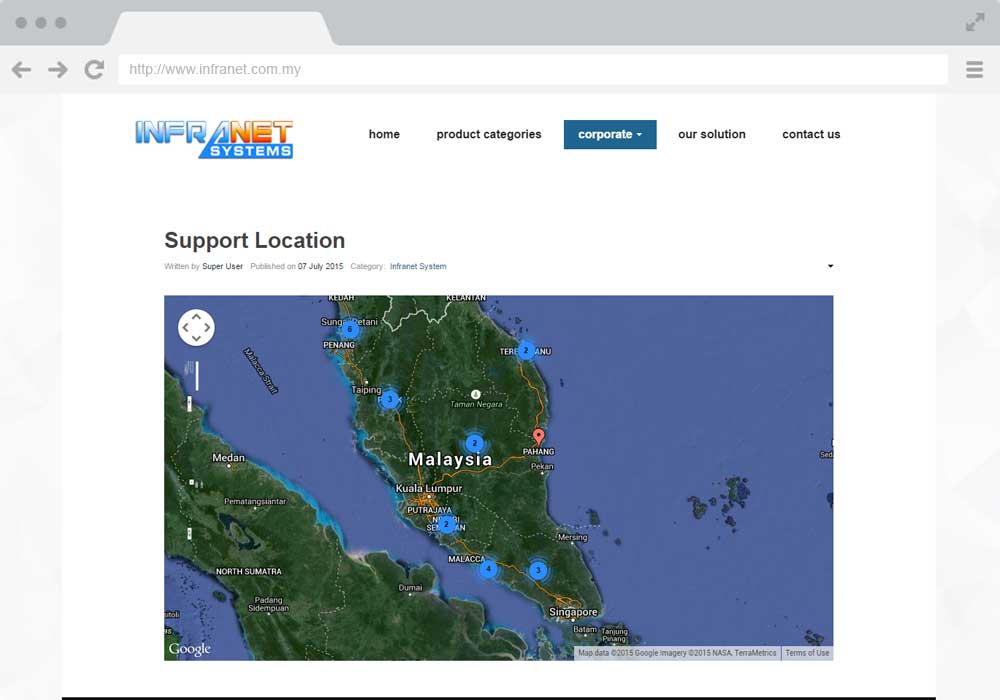Open the cluster marker 4 near Malacca
This screenshot has width=1000, height=700.
[489, 569]
